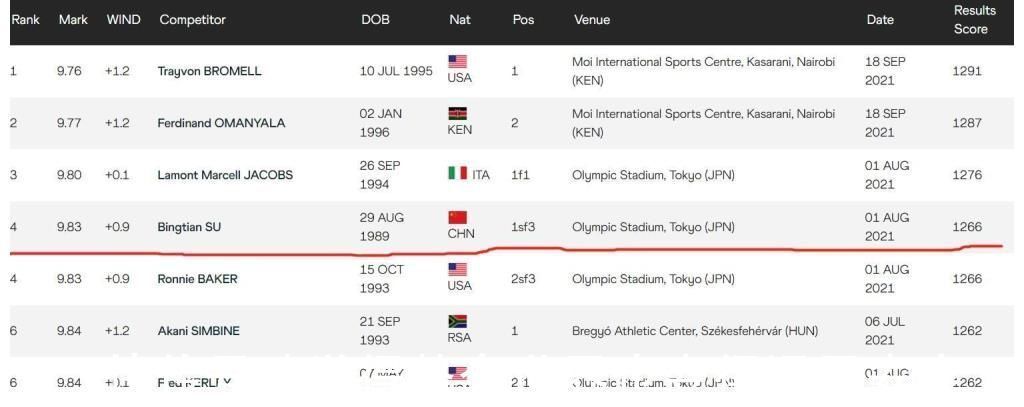Click the Venue column header
Viewport: 1024px width, 407px height.
pos(592,20)
